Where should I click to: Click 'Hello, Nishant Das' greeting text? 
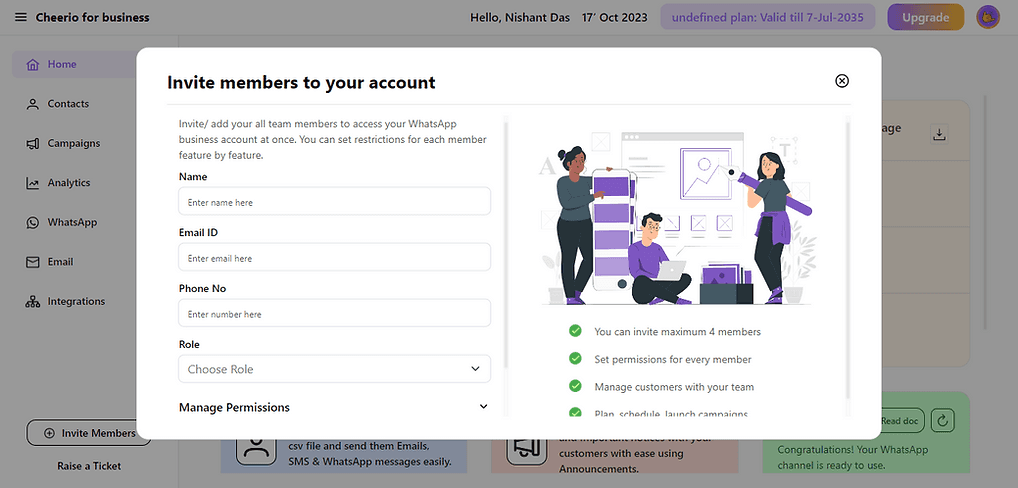pos(519,18)
